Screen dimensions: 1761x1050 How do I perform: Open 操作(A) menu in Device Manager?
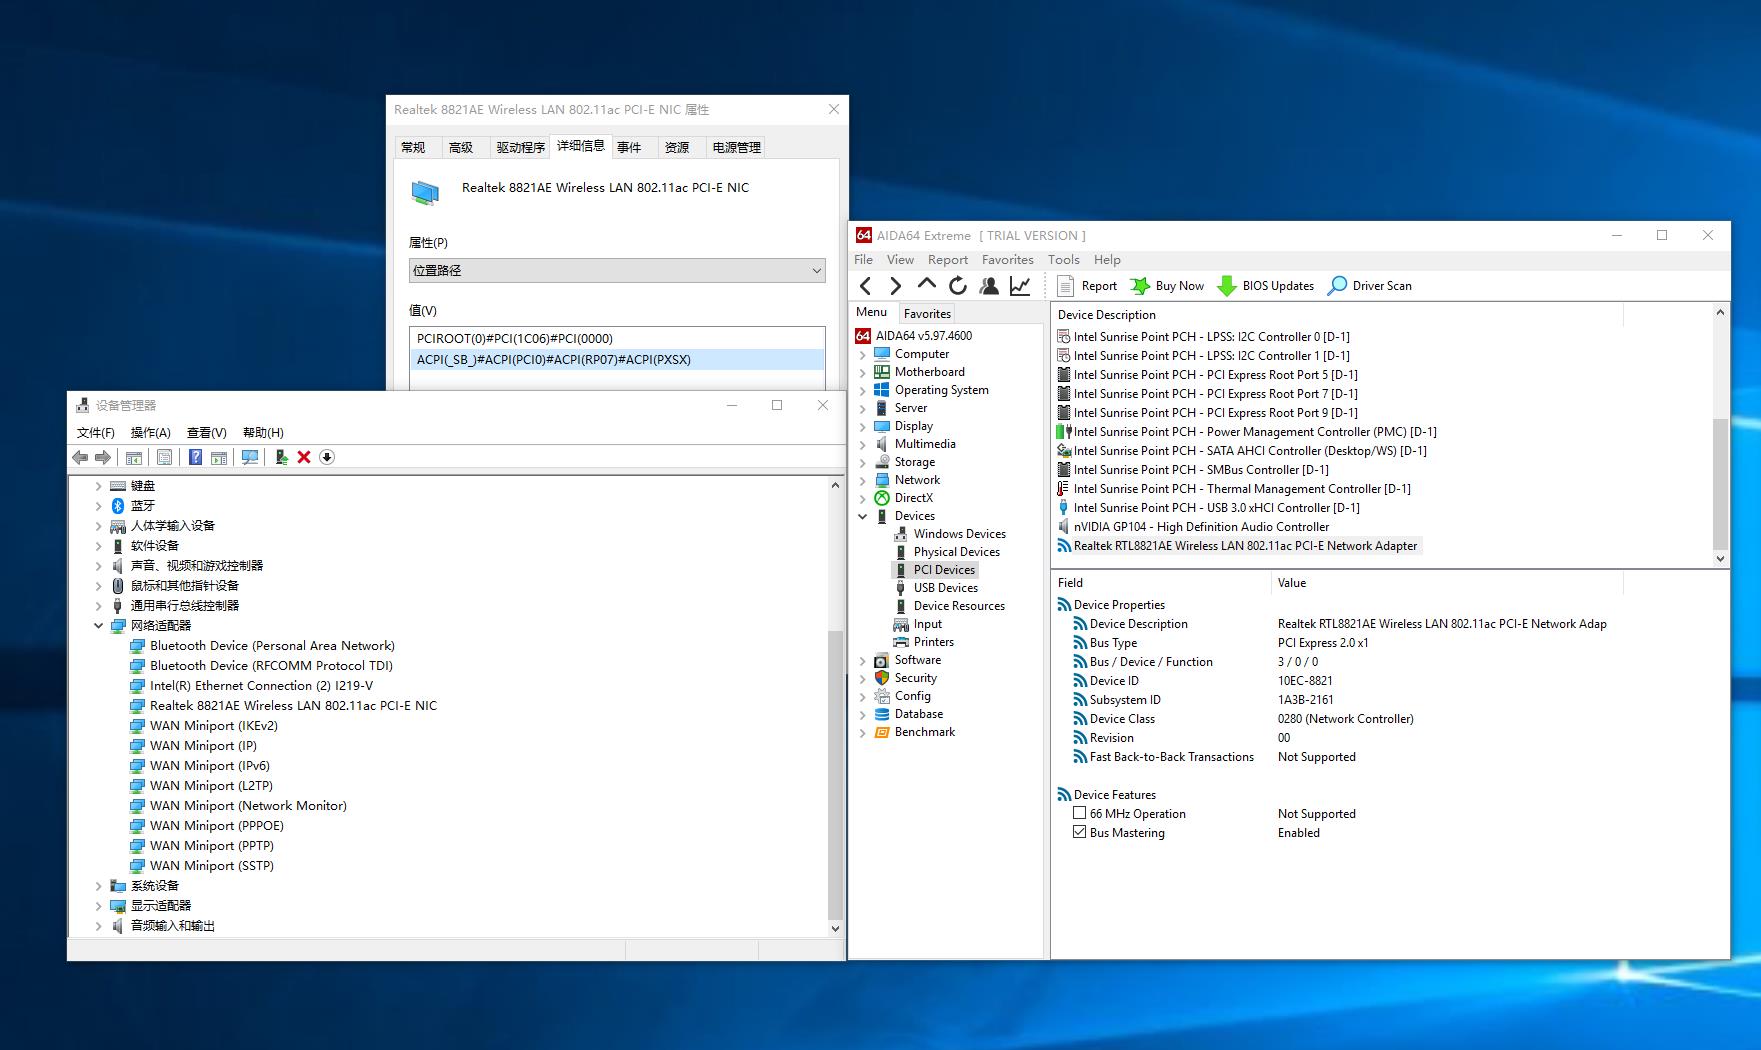(150, 432)
